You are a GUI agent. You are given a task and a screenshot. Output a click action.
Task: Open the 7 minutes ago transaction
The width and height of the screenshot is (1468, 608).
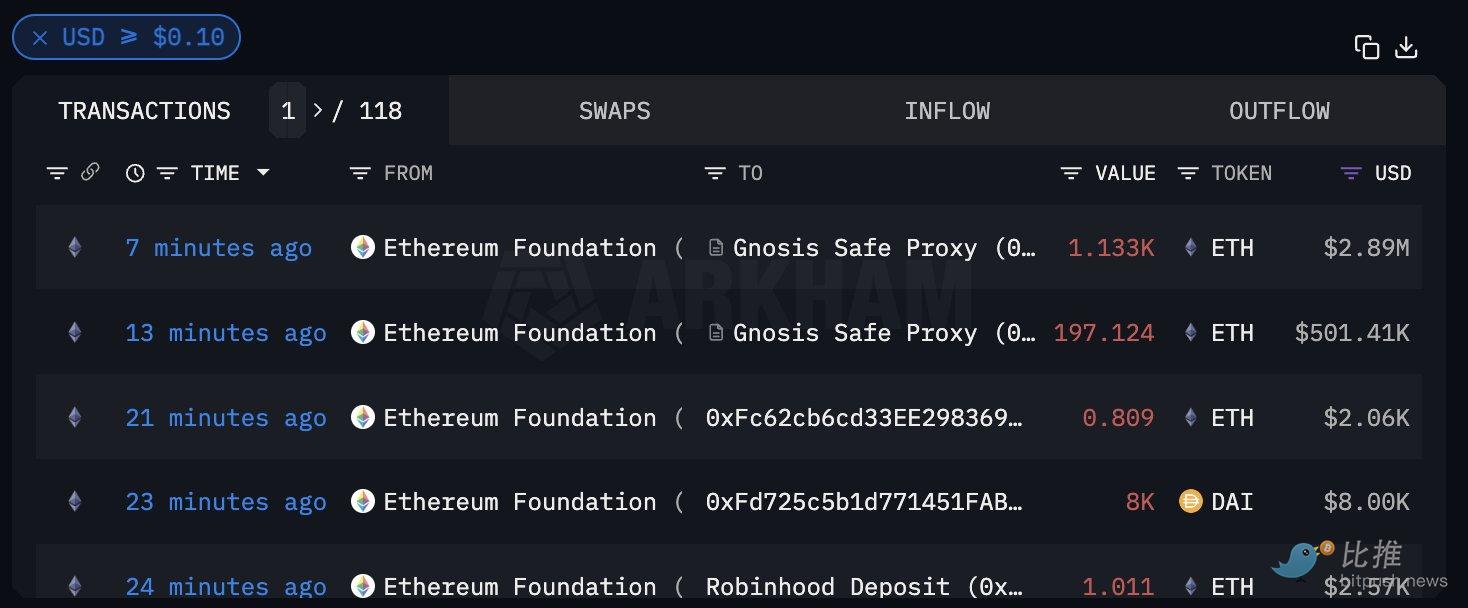click(218, 248)
